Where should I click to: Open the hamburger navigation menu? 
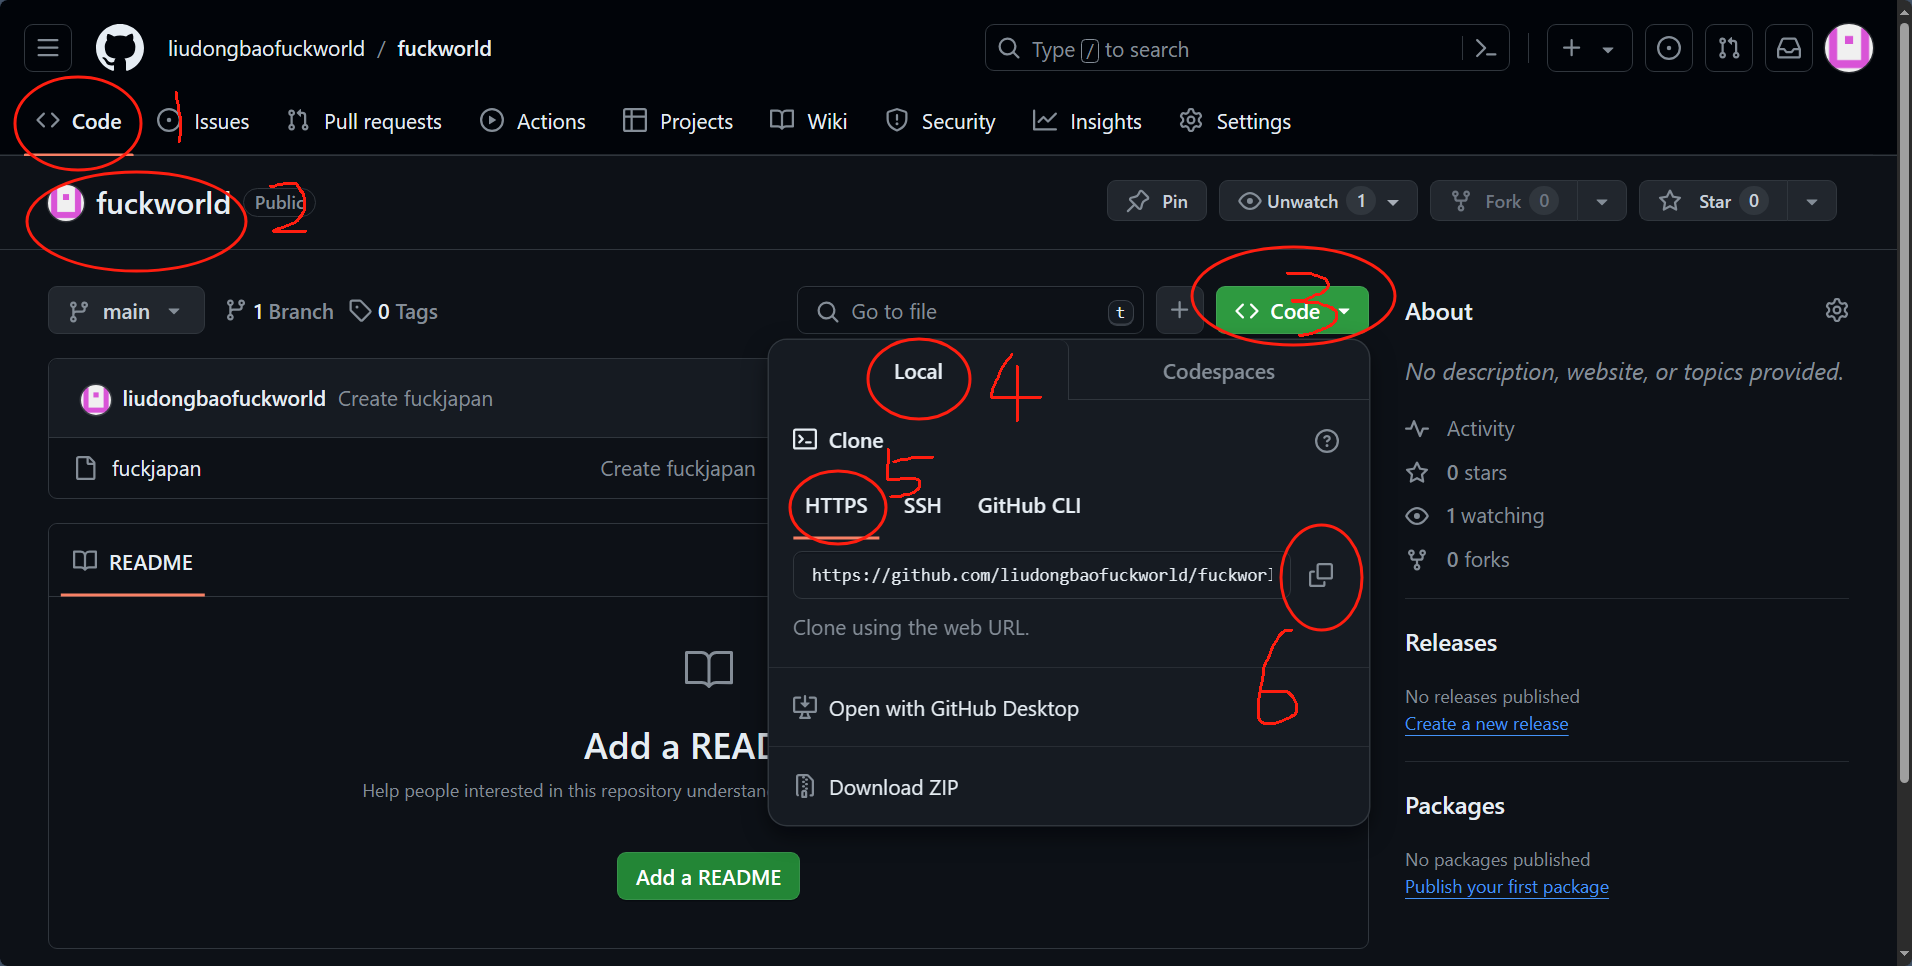[48, 48]
